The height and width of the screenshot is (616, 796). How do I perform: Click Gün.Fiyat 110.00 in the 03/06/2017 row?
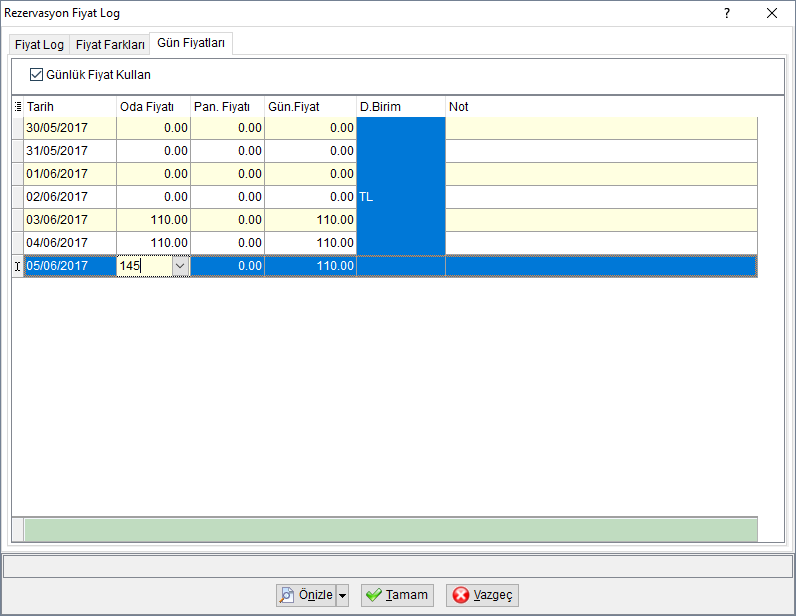click(311, 220)
